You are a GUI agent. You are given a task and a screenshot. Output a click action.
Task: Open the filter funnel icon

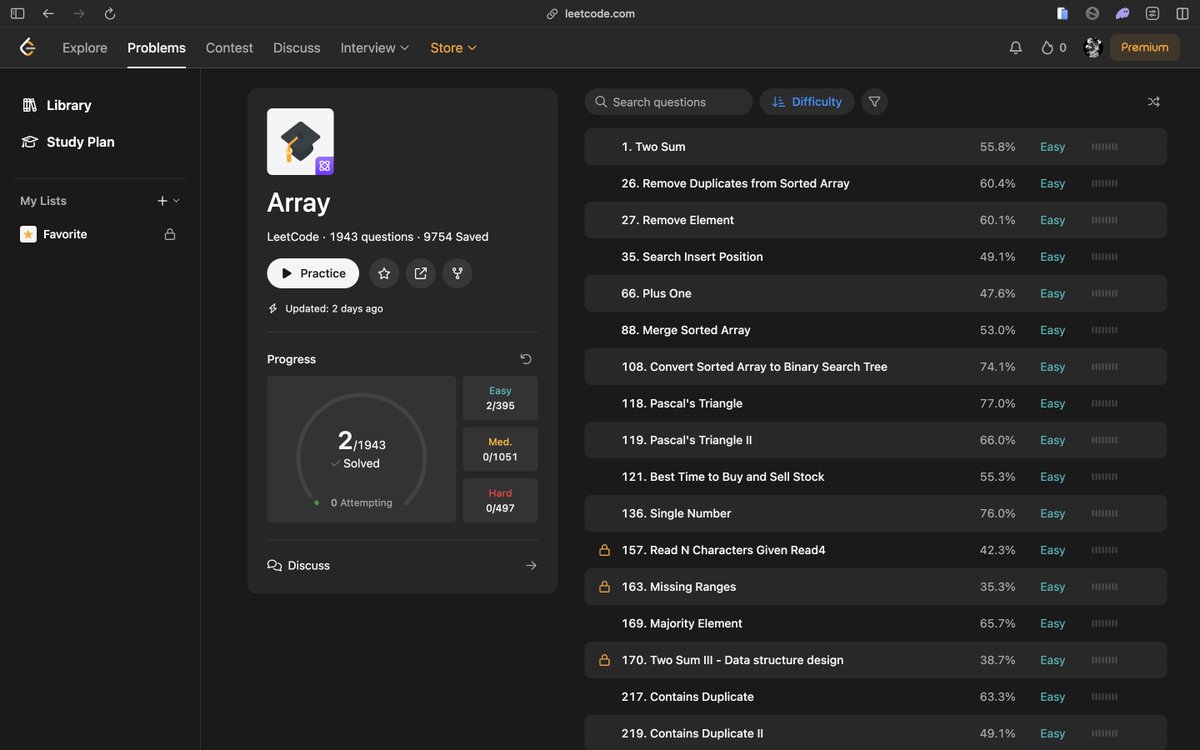pos(874,102)
